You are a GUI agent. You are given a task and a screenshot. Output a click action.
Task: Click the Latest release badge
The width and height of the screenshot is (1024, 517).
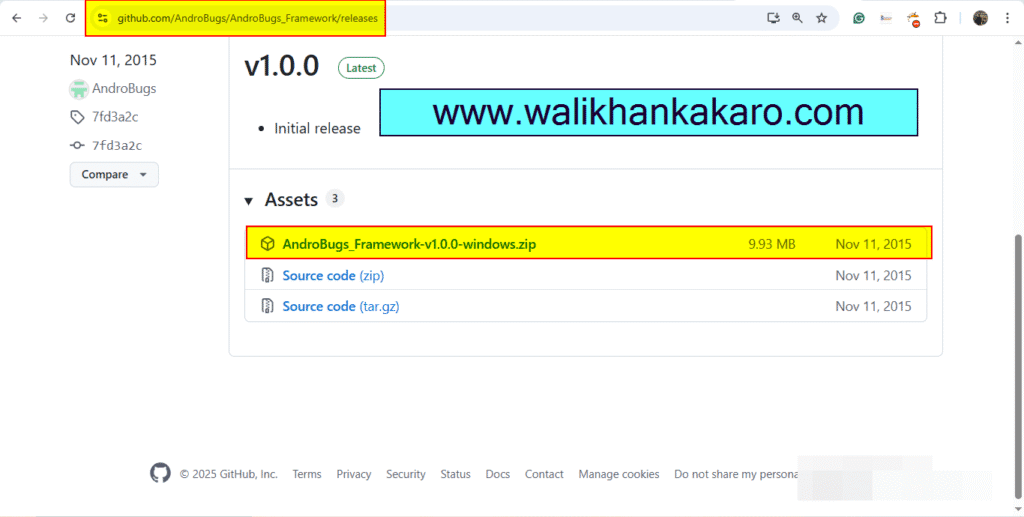pos(361,68)
